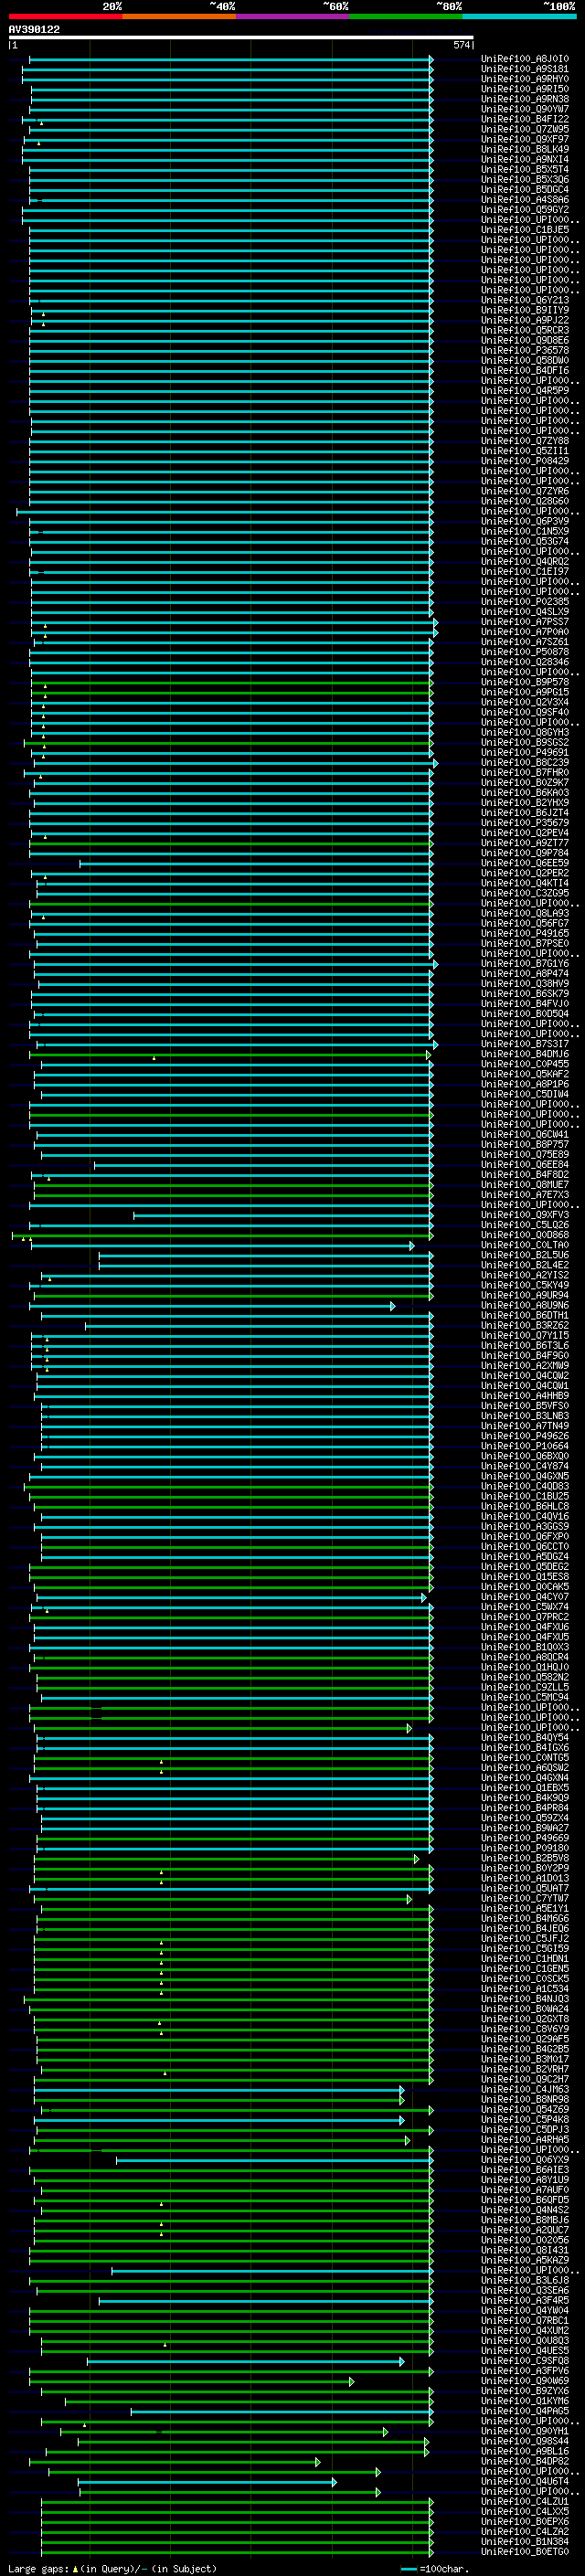This screenshot has width=585, height=2576.
Task: Select the UniRef100_P10664 label
Action: point(525,1446)
